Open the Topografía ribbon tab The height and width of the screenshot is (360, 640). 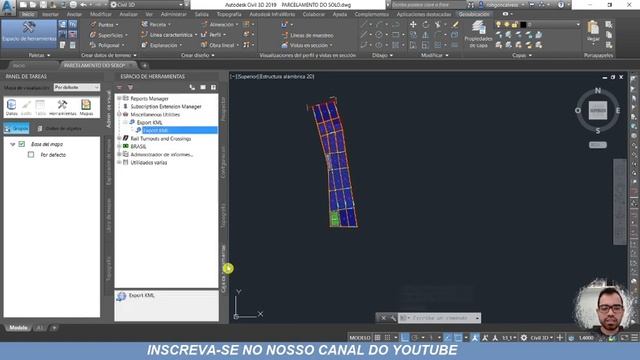229,14
